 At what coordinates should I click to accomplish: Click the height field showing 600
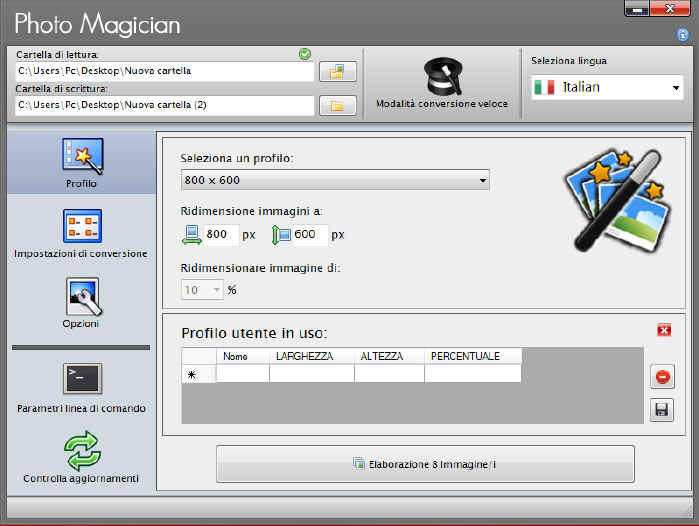pyautogui.click(x=310, y=234)
